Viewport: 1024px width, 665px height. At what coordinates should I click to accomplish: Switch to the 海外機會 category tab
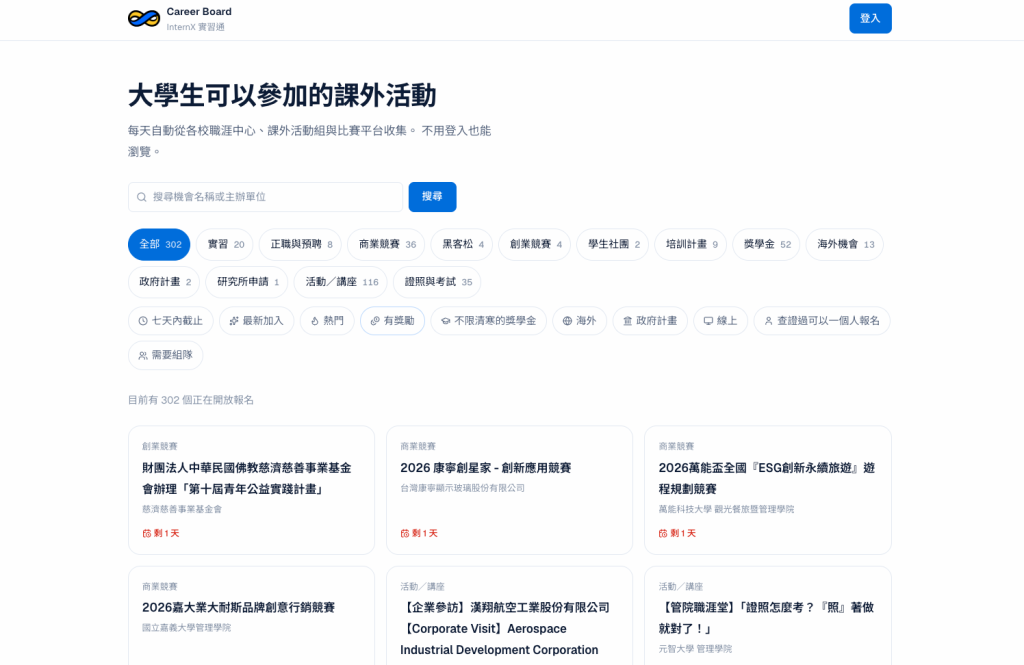point(845,244)
